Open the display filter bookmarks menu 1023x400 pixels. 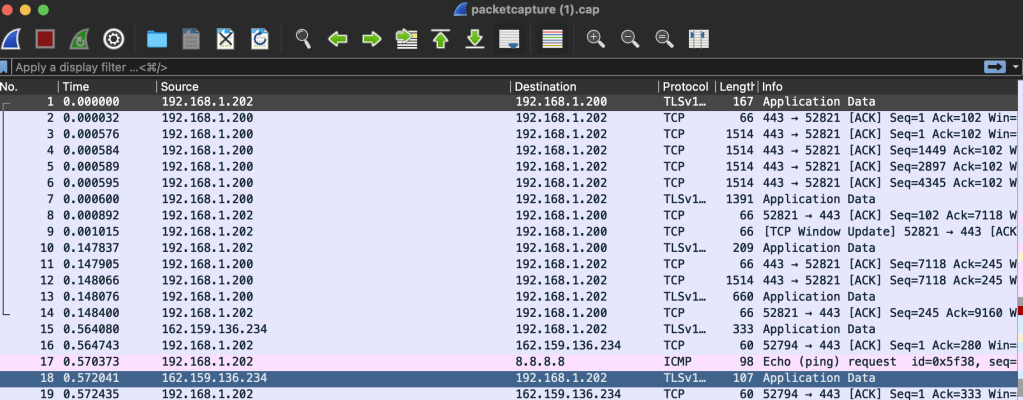point(5,67)
